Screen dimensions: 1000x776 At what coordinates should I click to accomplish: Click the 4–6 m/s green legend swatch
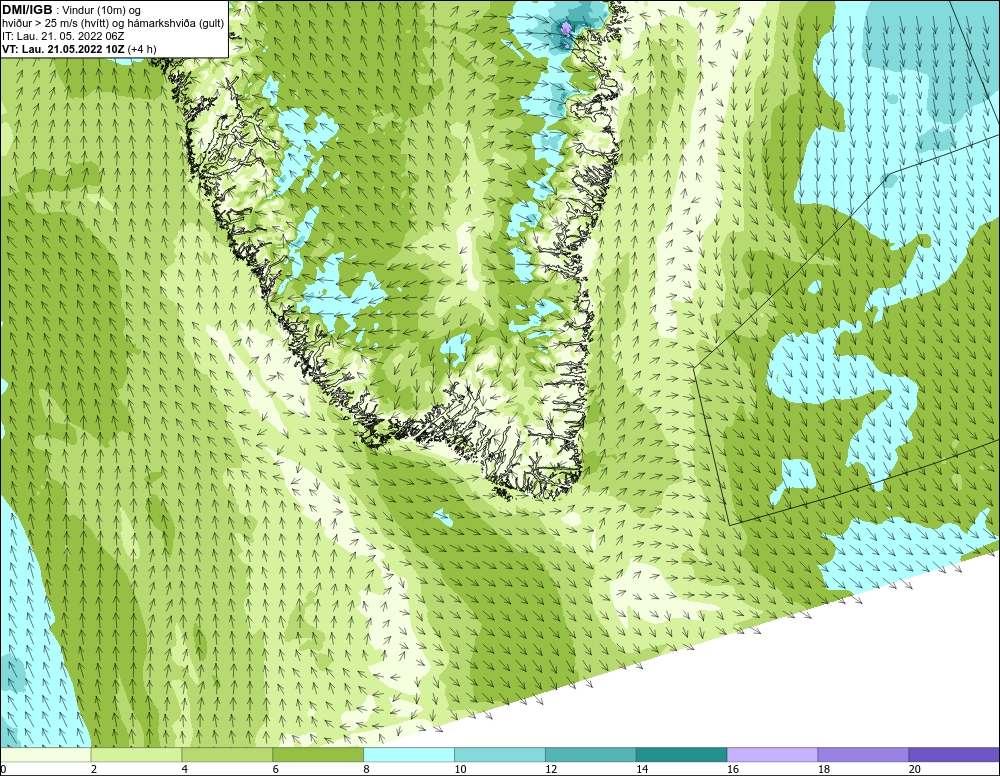227,755
